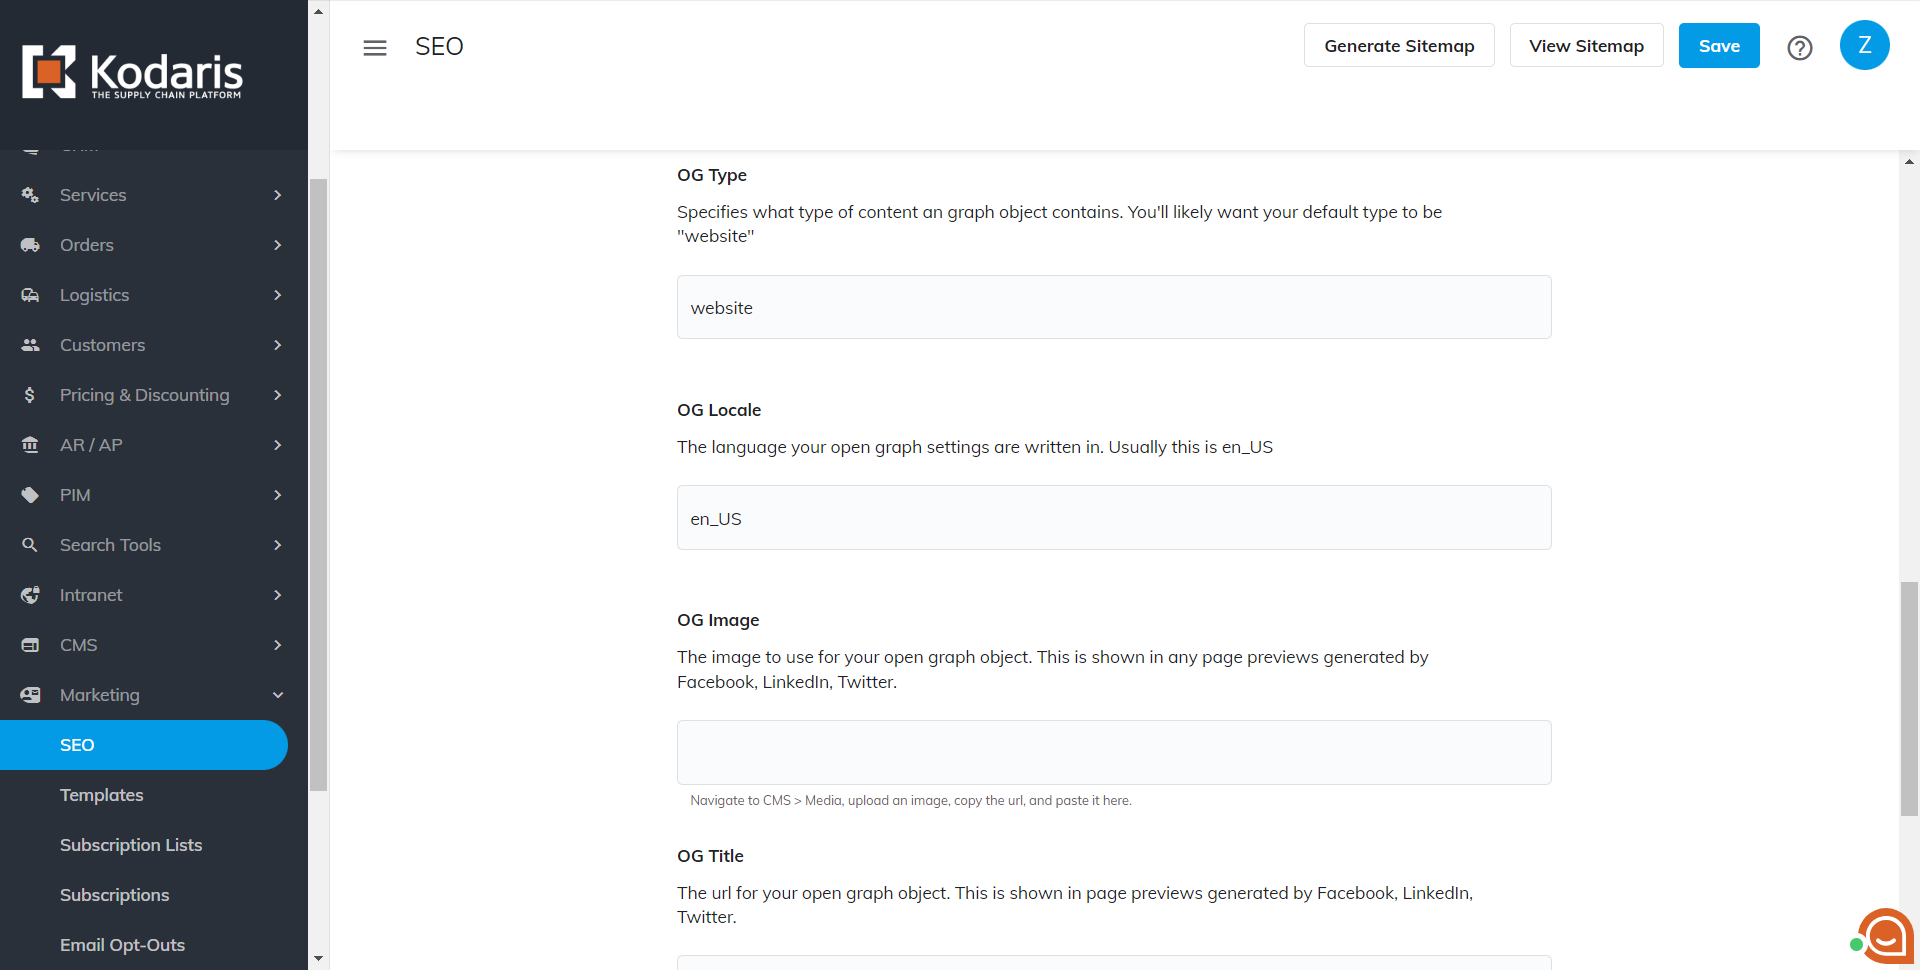The height and width of the screenshot is (970, 1920).
Task: Click the Intranet globe icon
Action: pos(30,595)
